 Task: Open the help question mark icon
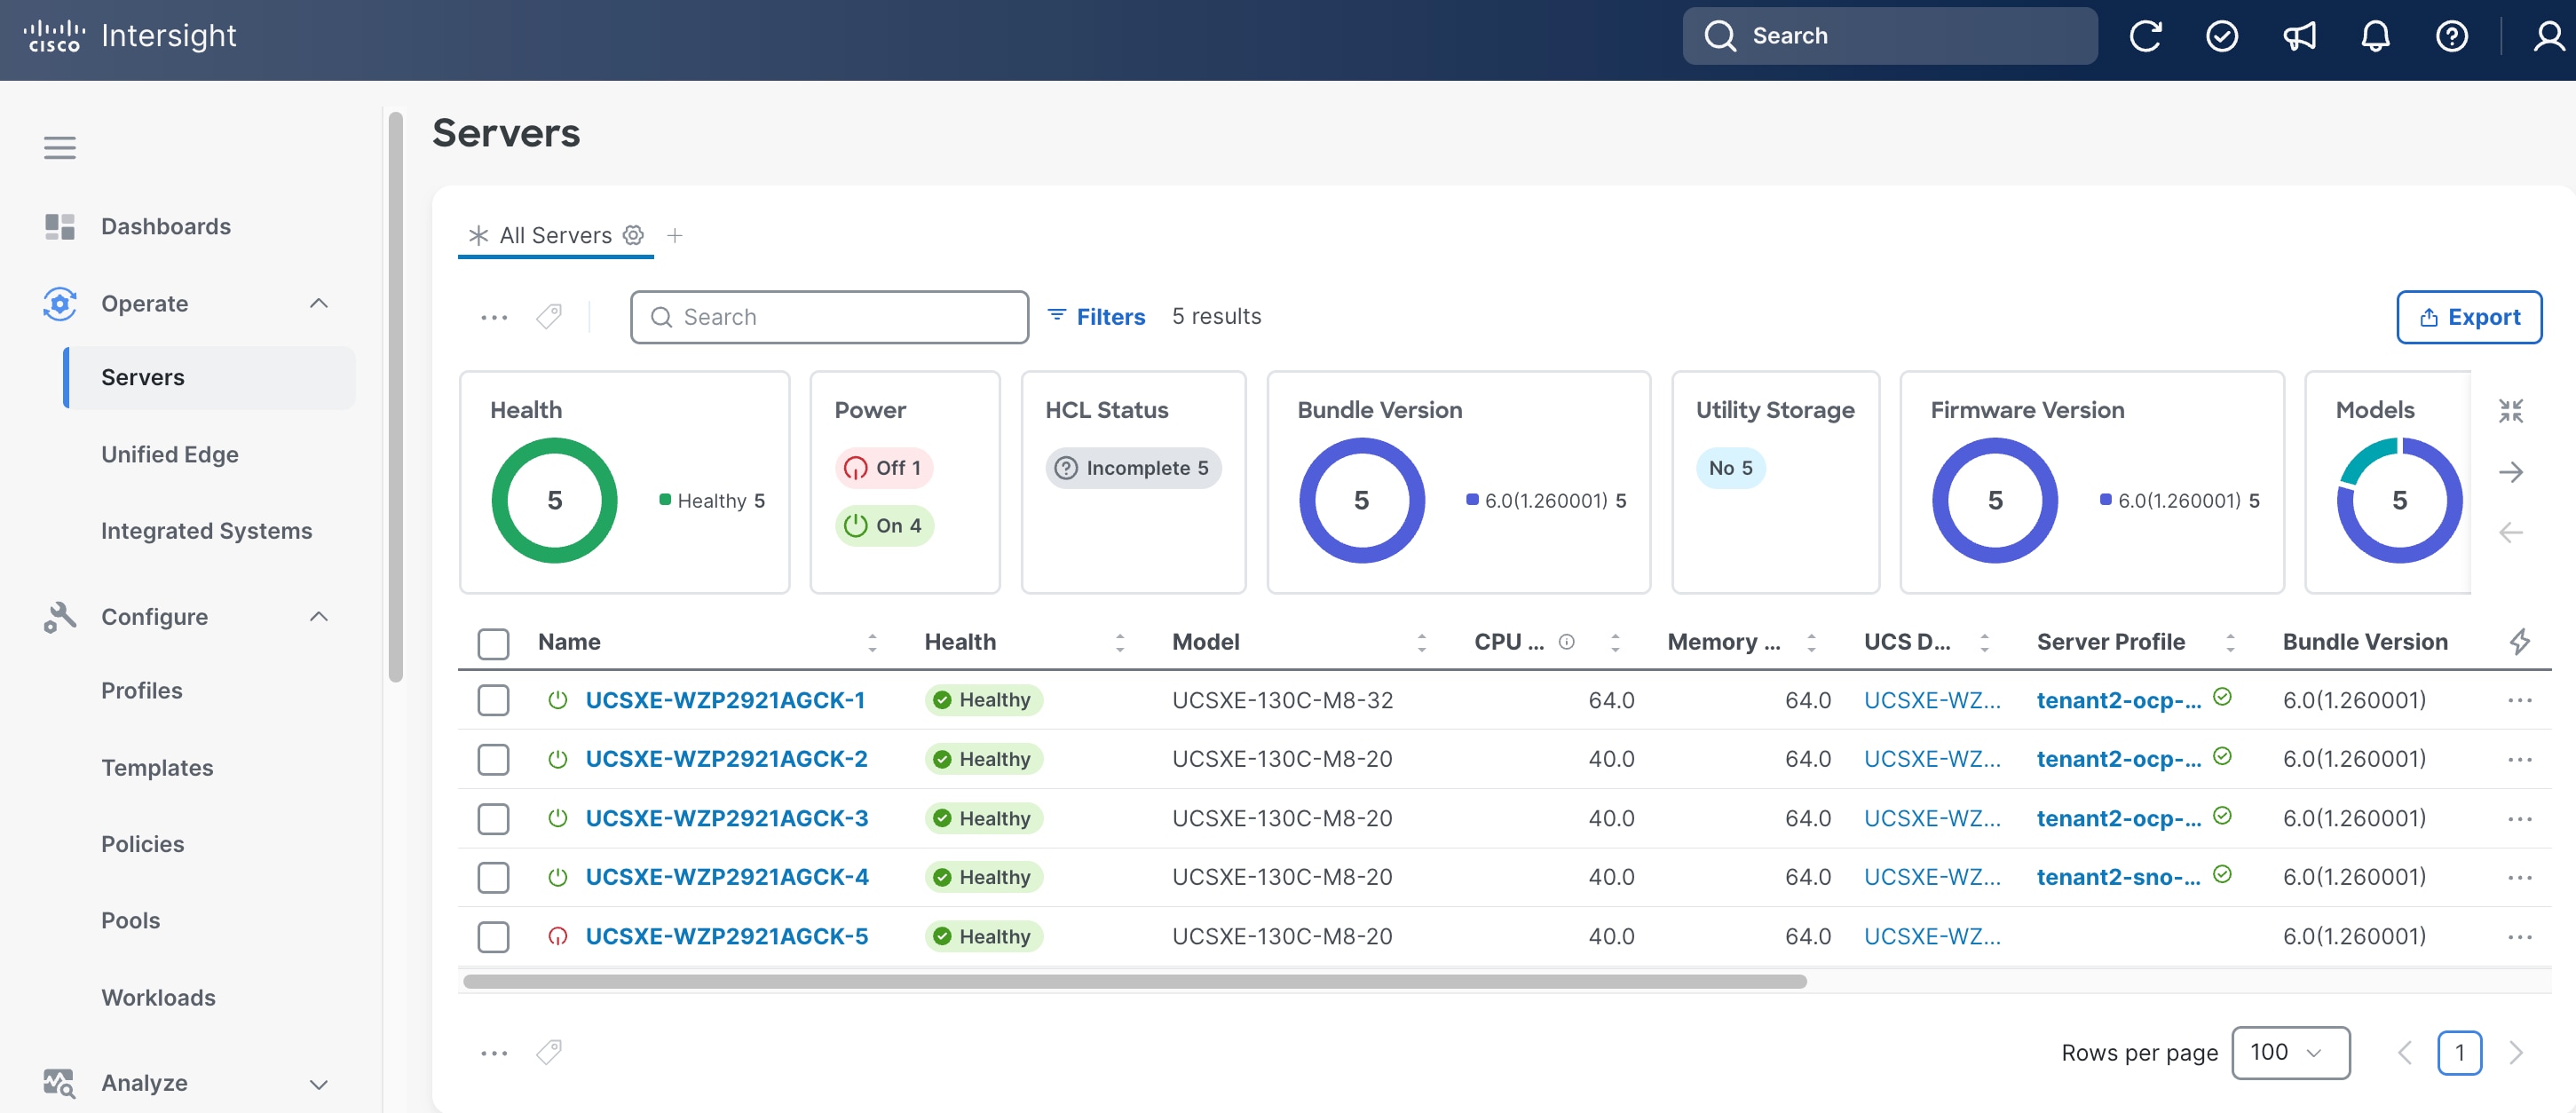[x=2451, y=36]
